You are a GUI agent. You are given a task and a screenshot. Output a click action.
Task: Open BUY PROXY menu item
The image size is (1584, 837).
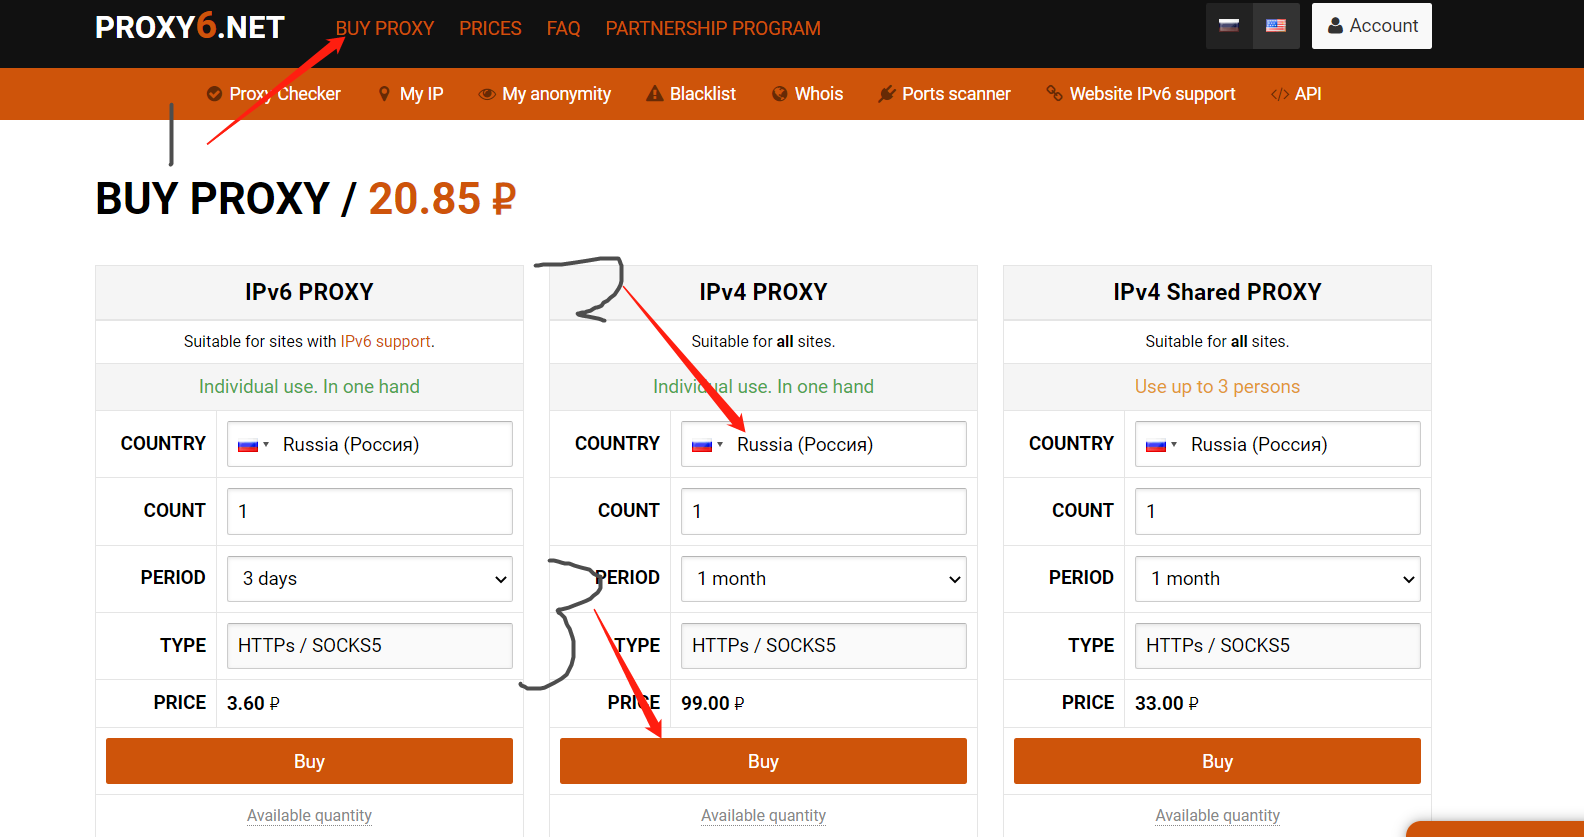tap(385, 28)
